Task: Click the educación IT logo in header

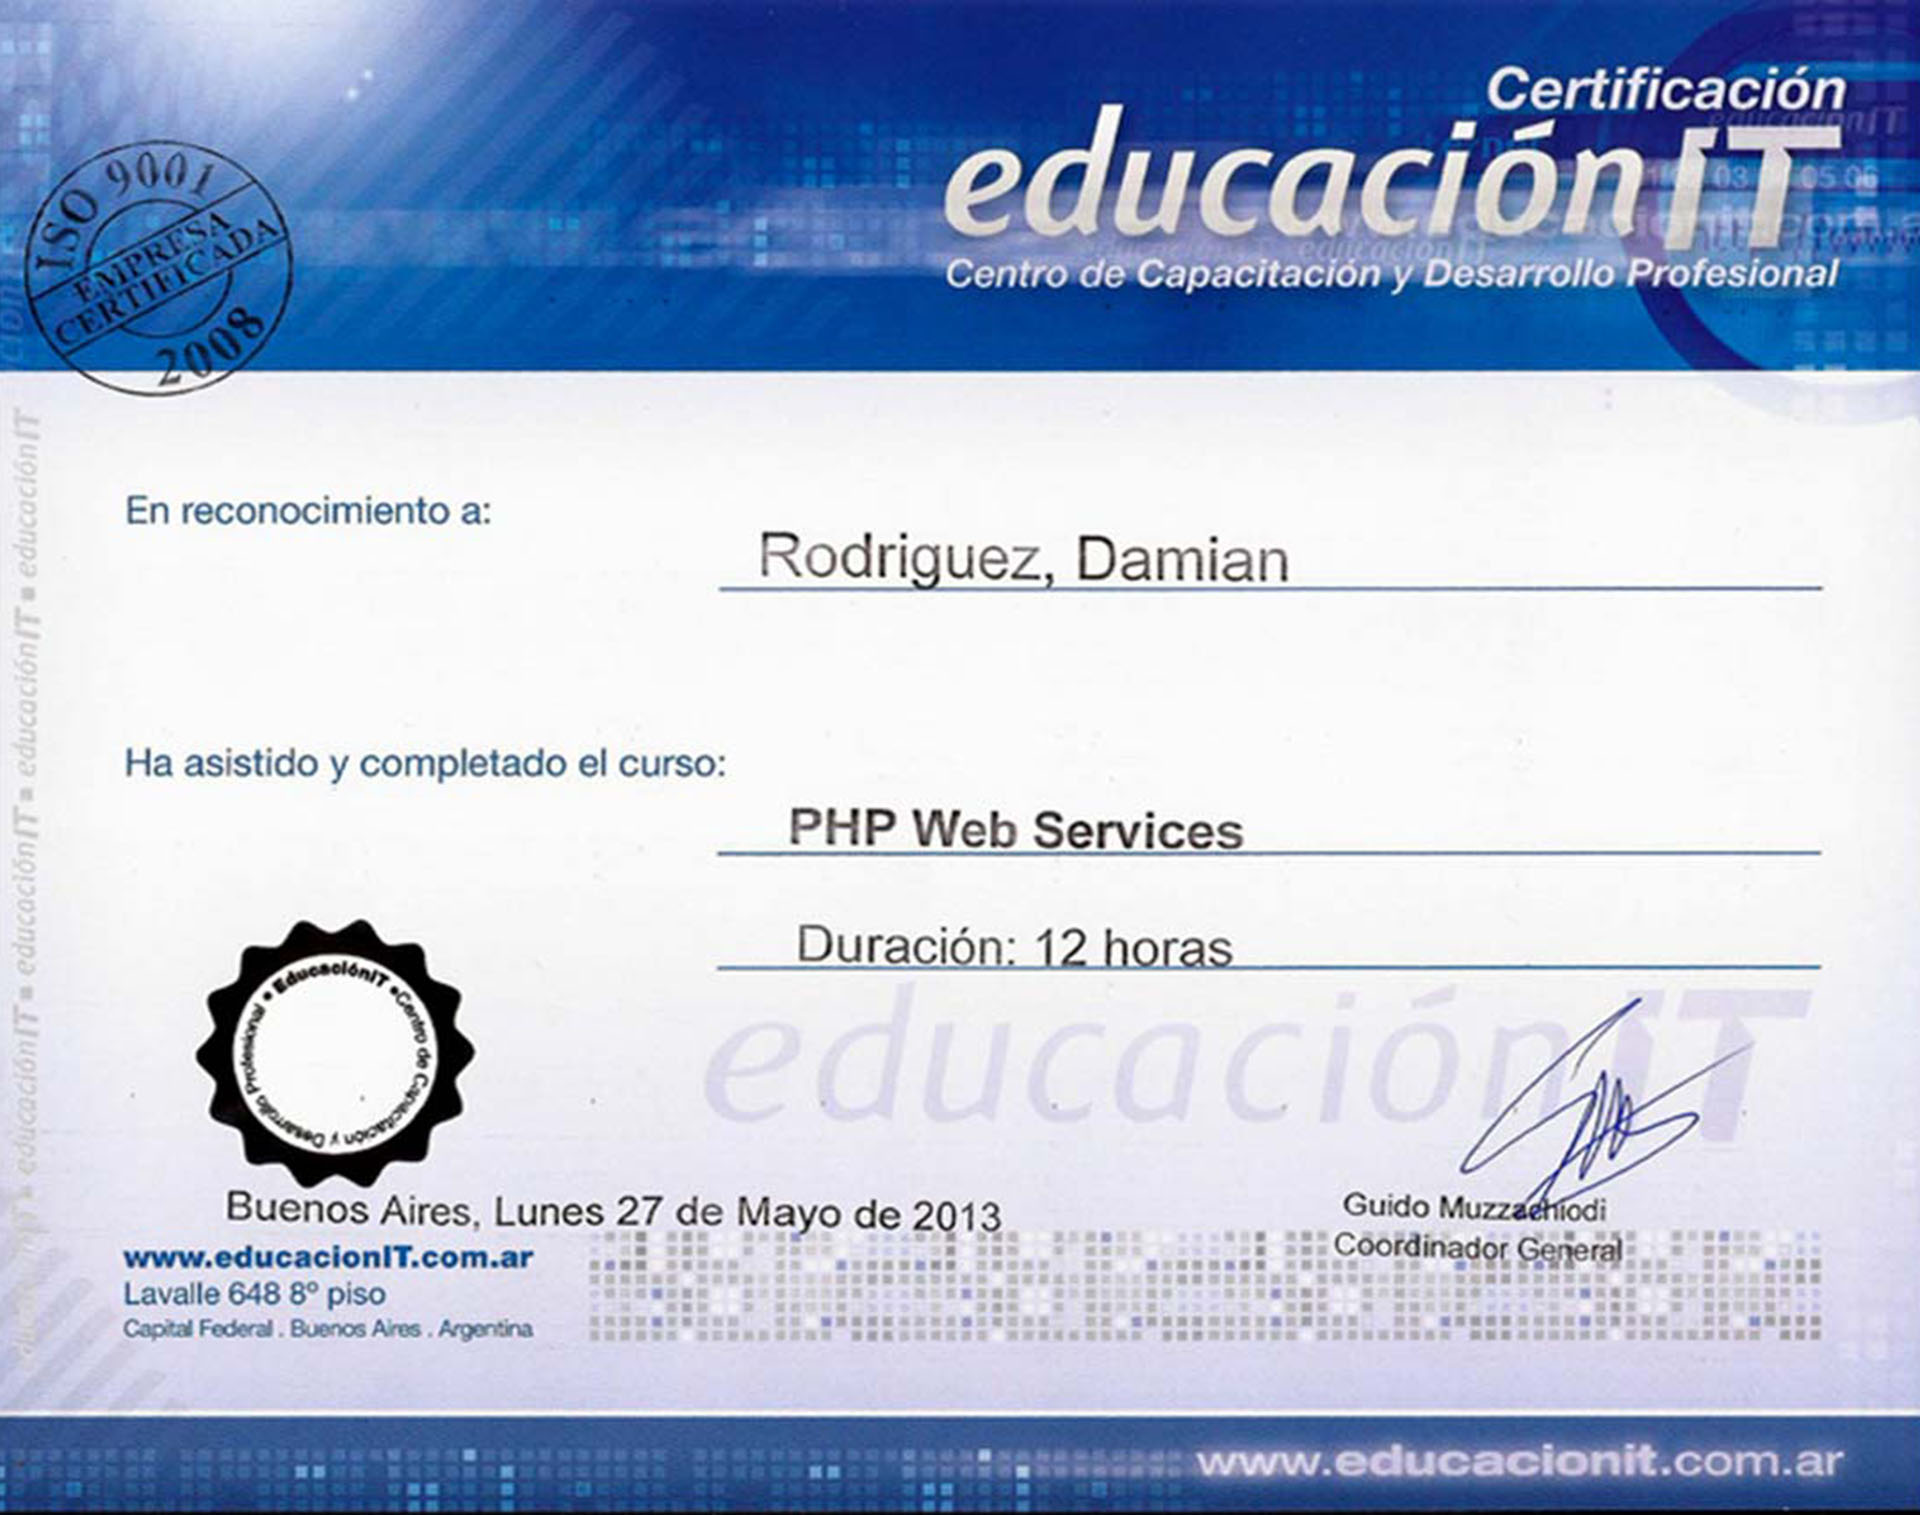Action: (x=1390, y=182)
